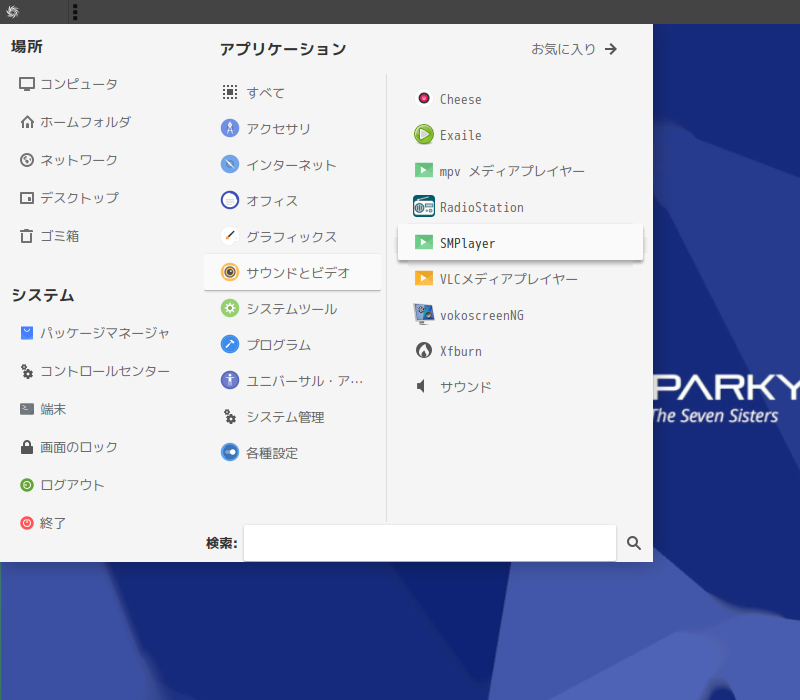
Task: Select the インターネット category icon
Action: coord(230,164)
